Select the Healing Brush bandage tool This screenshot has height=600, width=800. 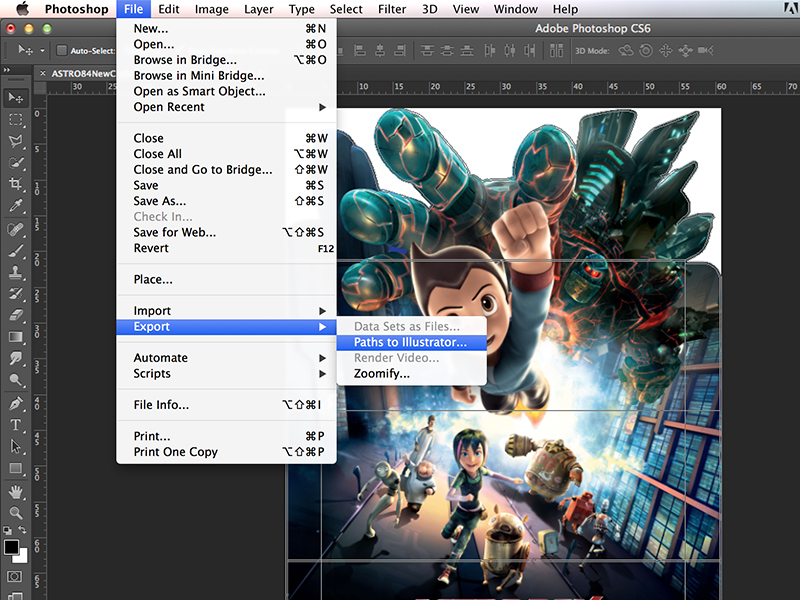(x=16, y=229)
